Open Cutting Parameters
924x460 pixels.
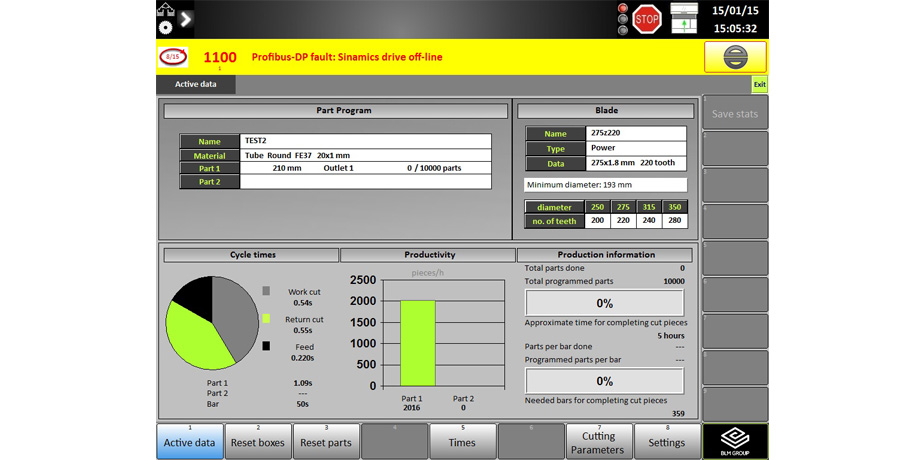tap(599, 442)
